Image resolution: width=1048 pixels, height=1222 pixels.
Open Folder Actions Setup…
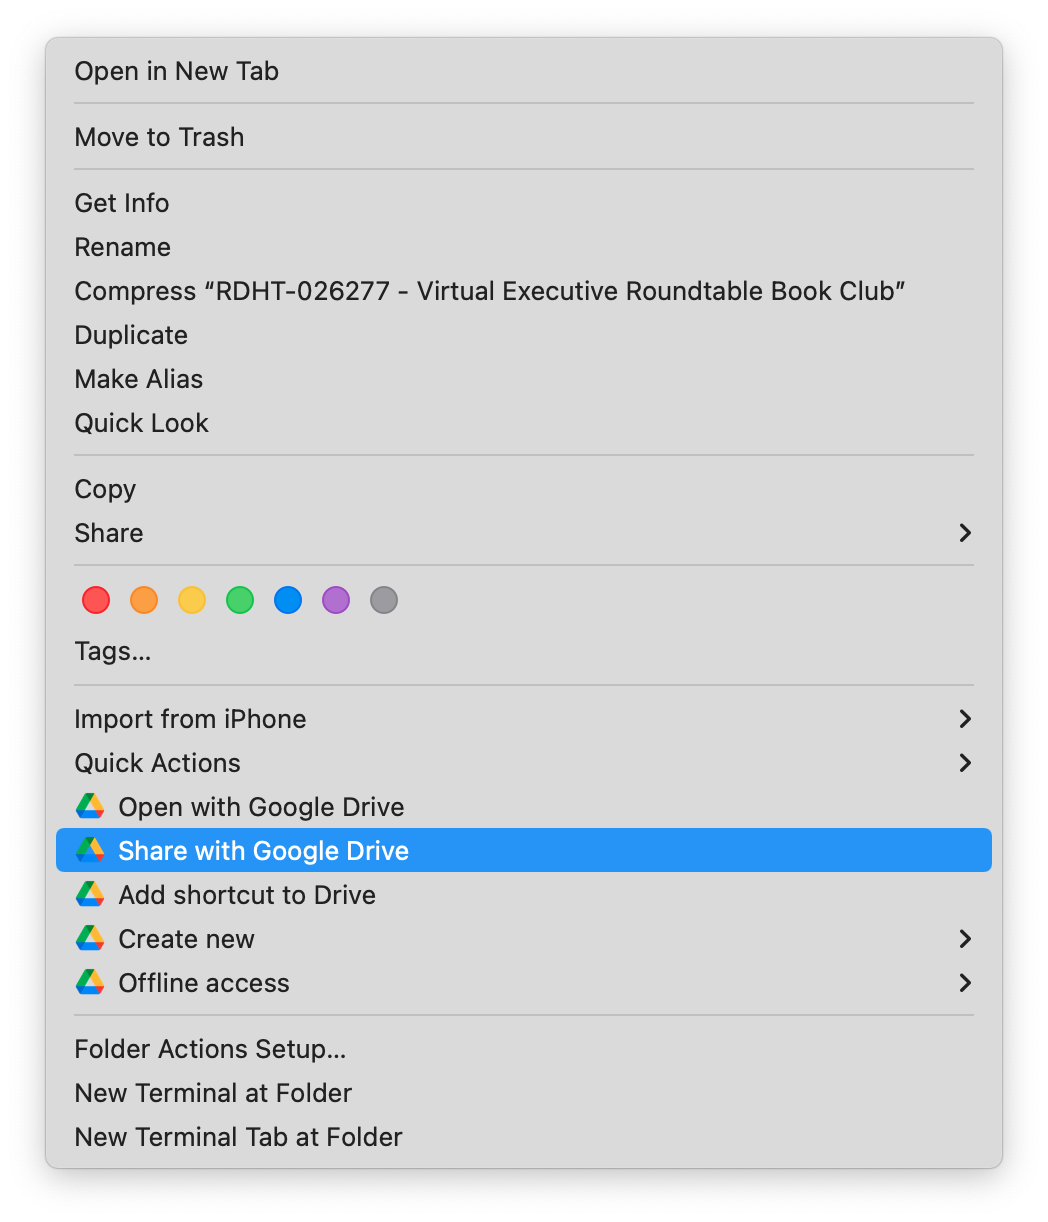click(210, 1049)
